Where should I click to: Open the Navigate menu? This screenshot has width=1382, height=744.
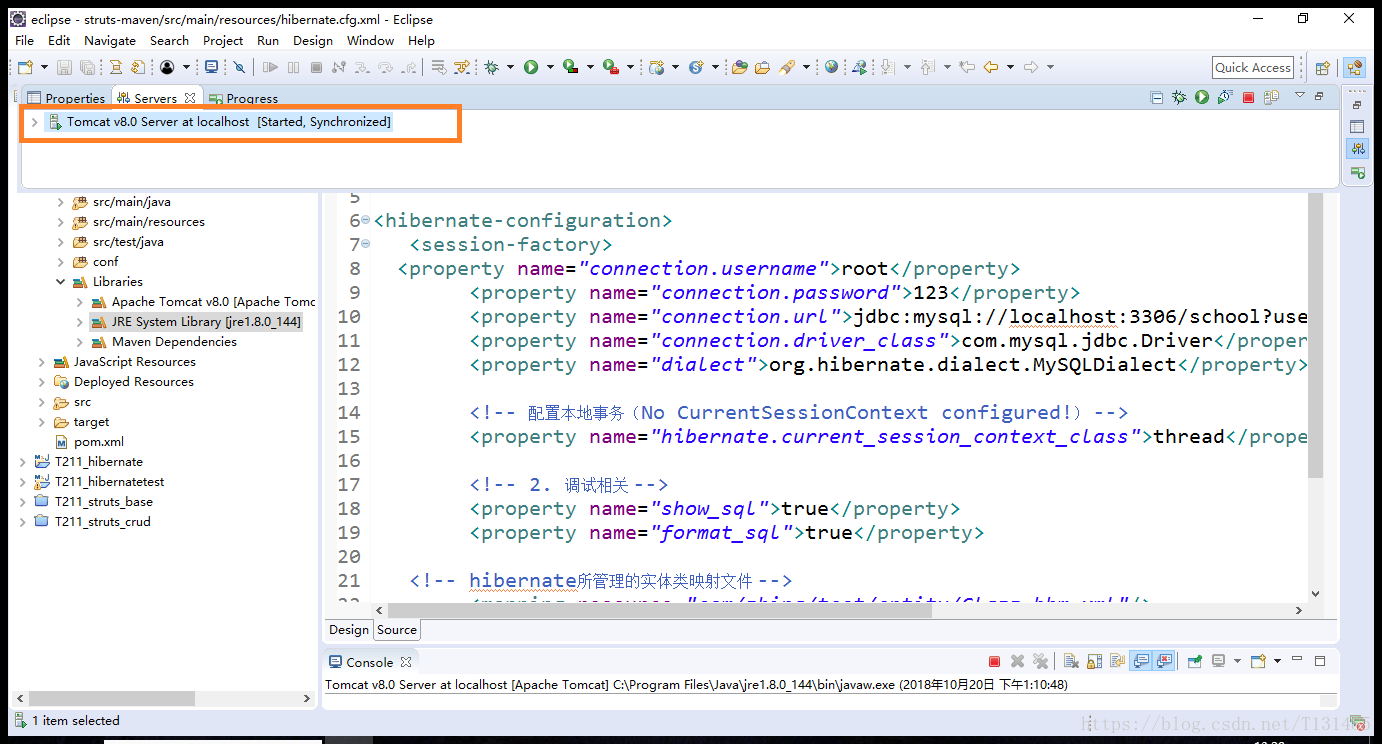(x=110, y=41)
